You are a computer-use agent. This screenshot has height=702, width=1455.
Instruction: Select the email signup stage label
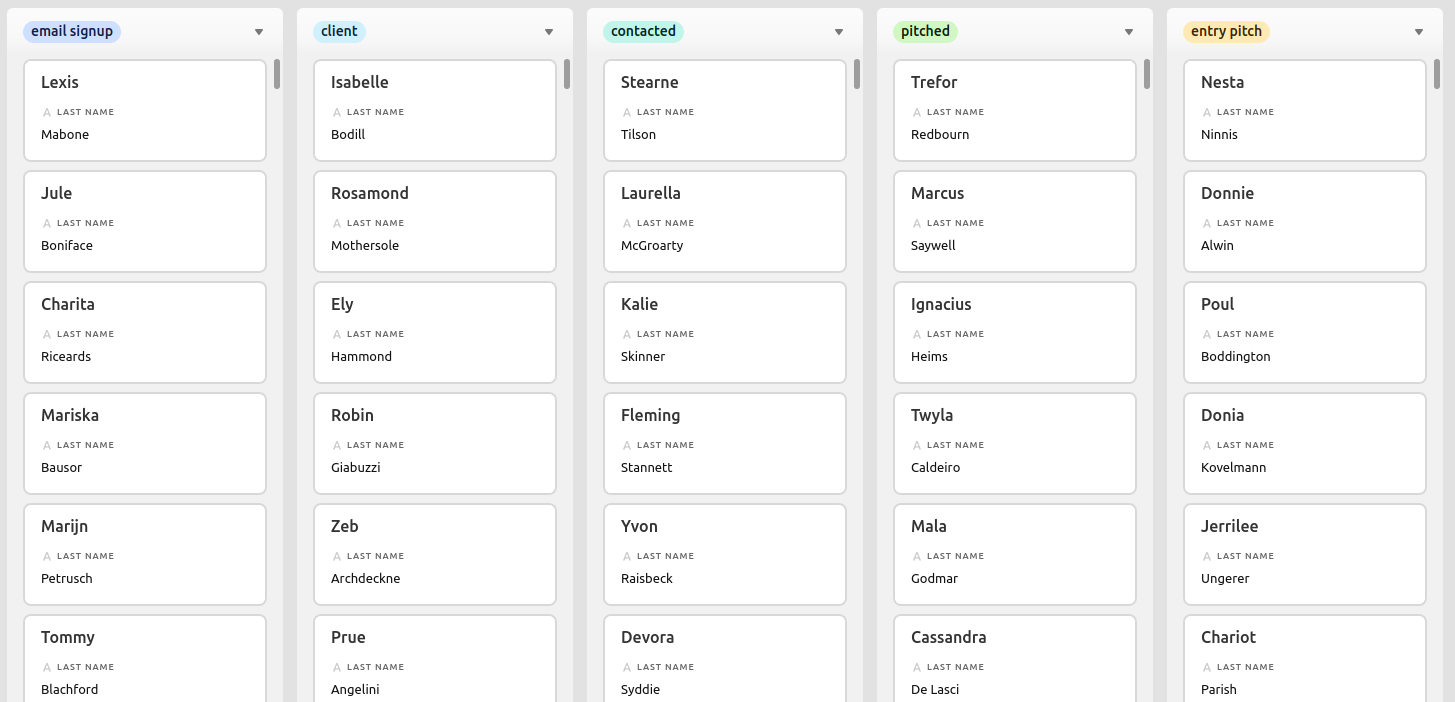[72, 32]
